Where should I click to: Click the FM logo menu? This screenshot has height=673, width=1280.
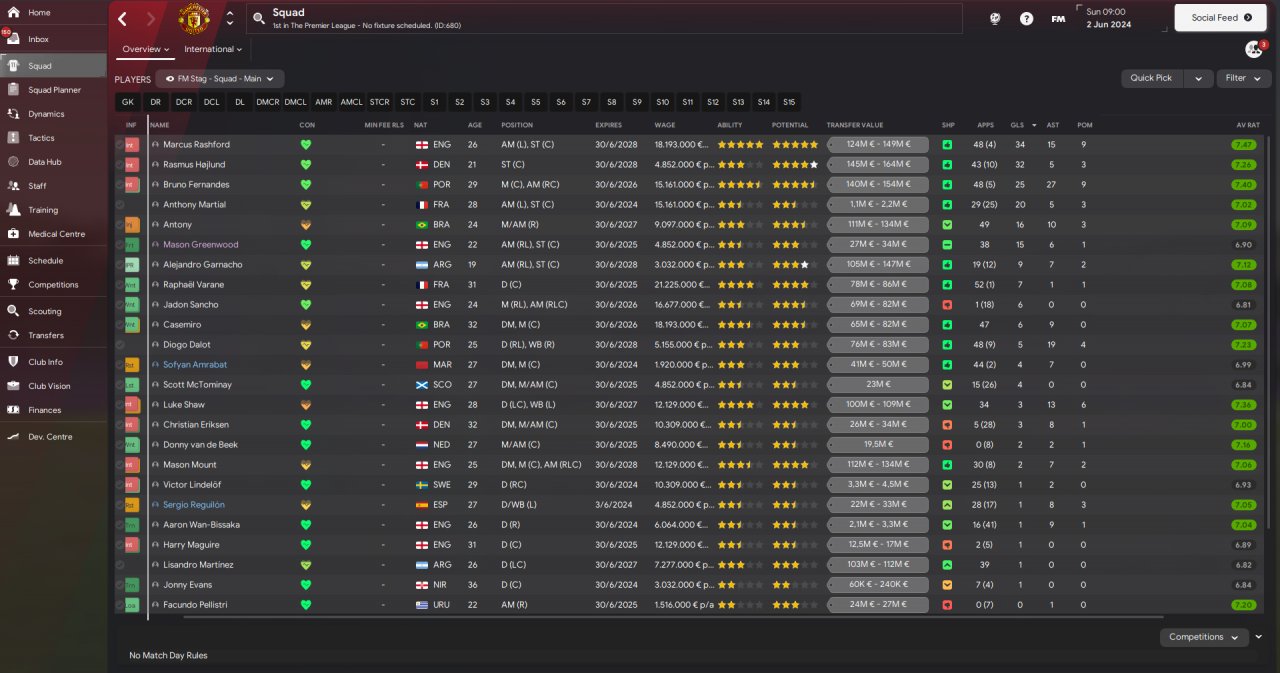tap(1058, 18)
